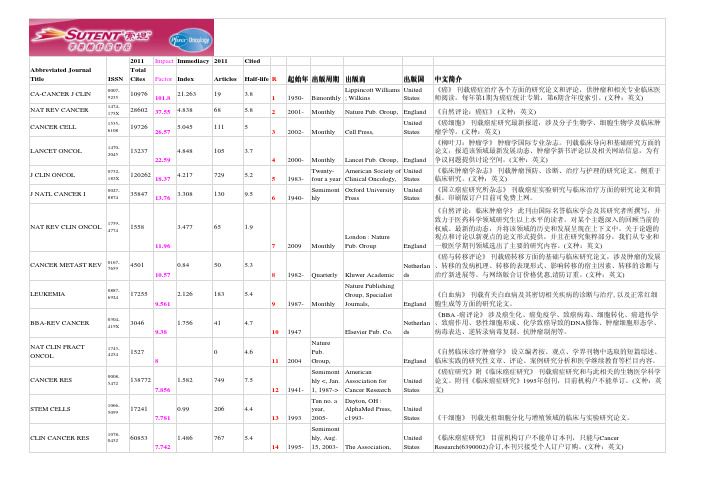Select 'American Society of Clinical Oncology' cell
The width and height of the screenshot is (713, 504).
pyautogui.click(x=373, y=175)
